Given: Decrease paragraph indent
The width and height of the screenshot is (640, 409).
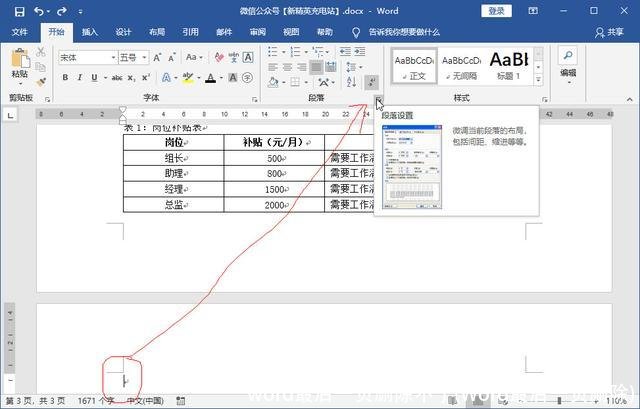Looking at the screenshot, I should pyautogui.click(x=345, y=51).
